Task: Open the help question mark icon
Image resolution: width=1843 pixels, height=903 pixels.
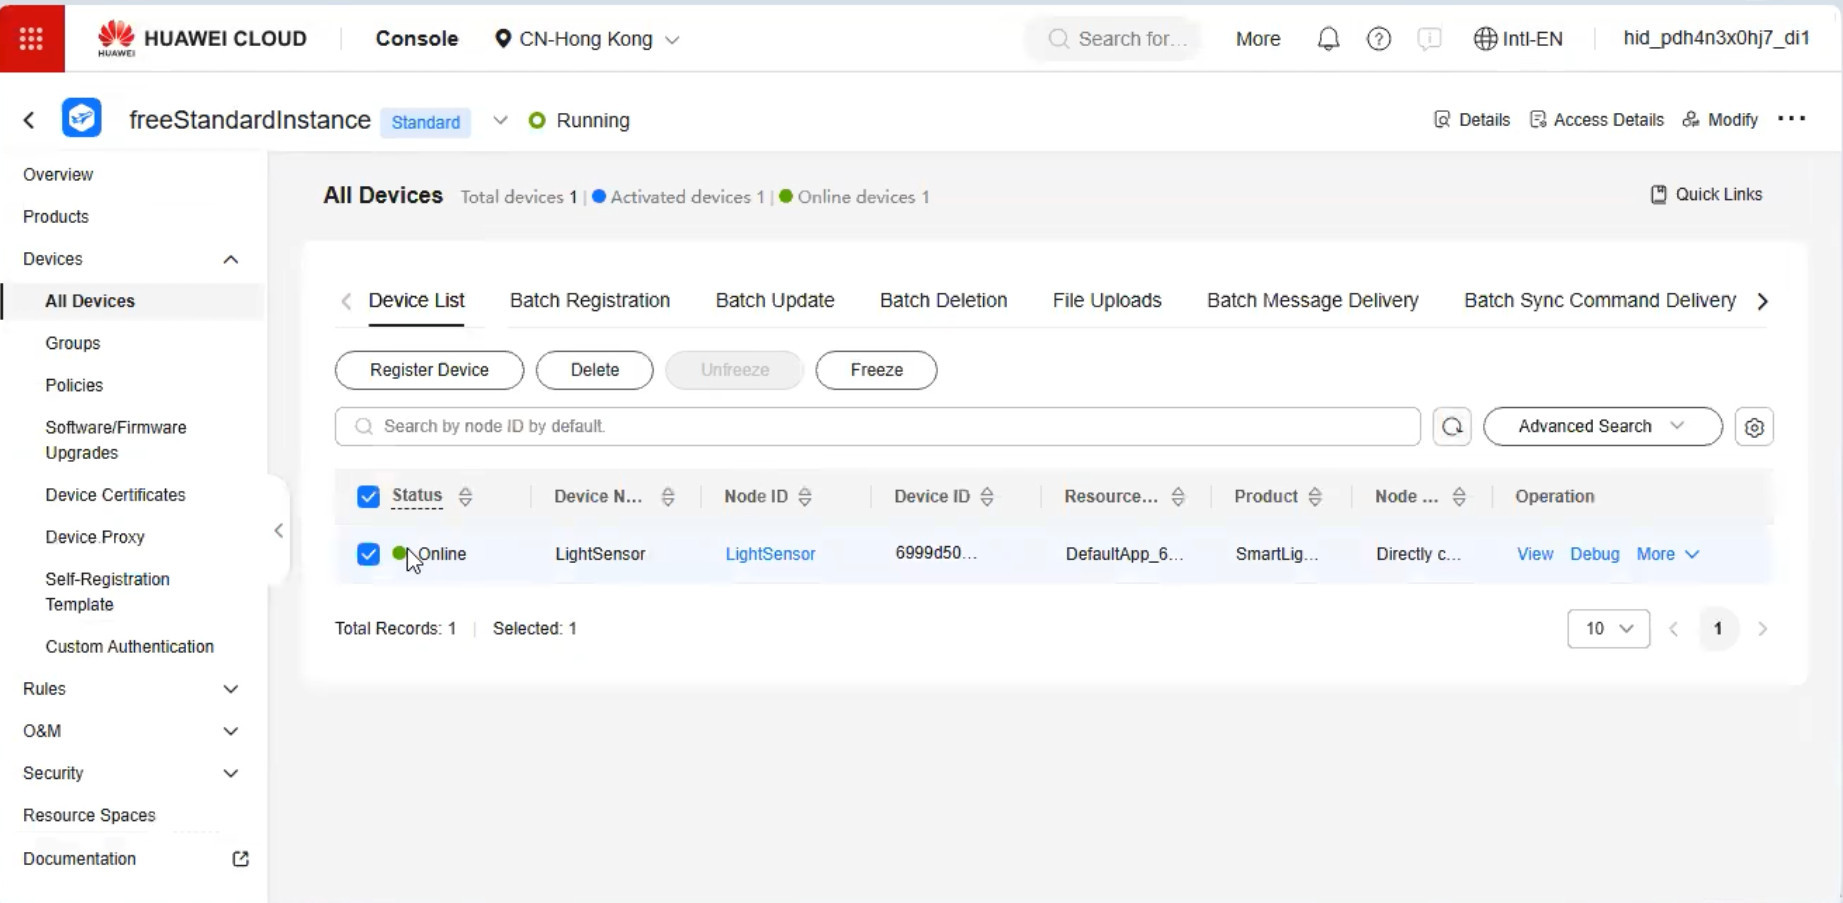Action: click(x=1379, y=39)
